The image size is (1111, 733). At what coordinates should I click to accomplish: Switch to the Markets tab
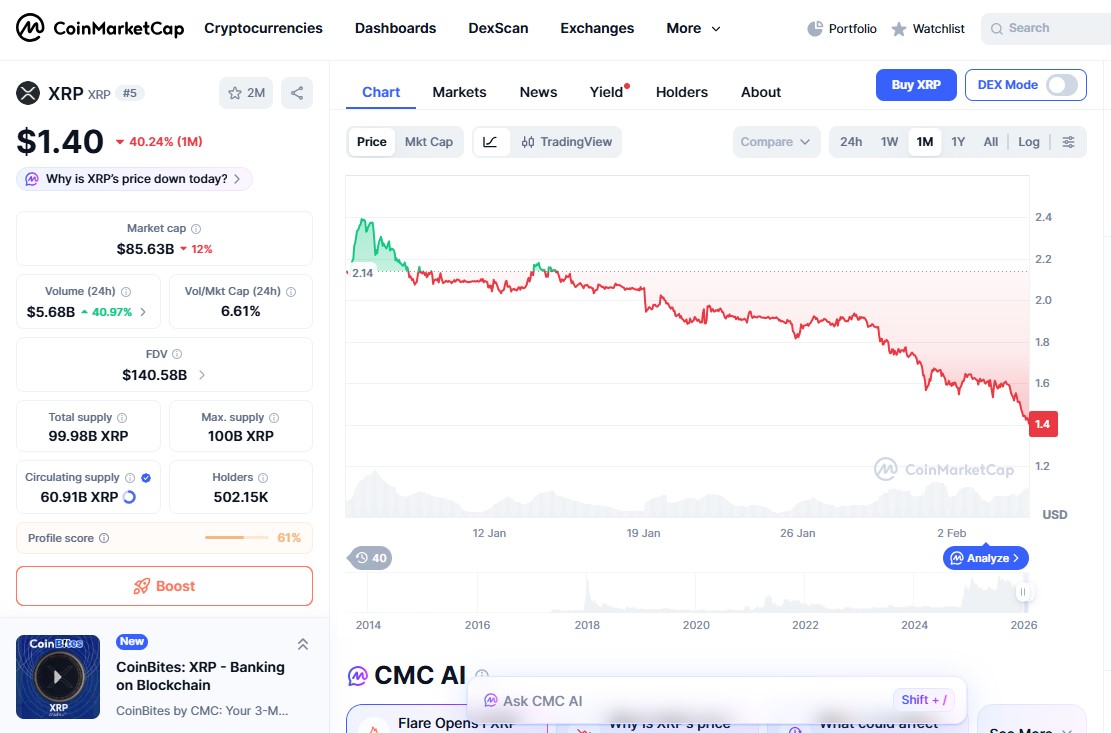tap(459, 92)
